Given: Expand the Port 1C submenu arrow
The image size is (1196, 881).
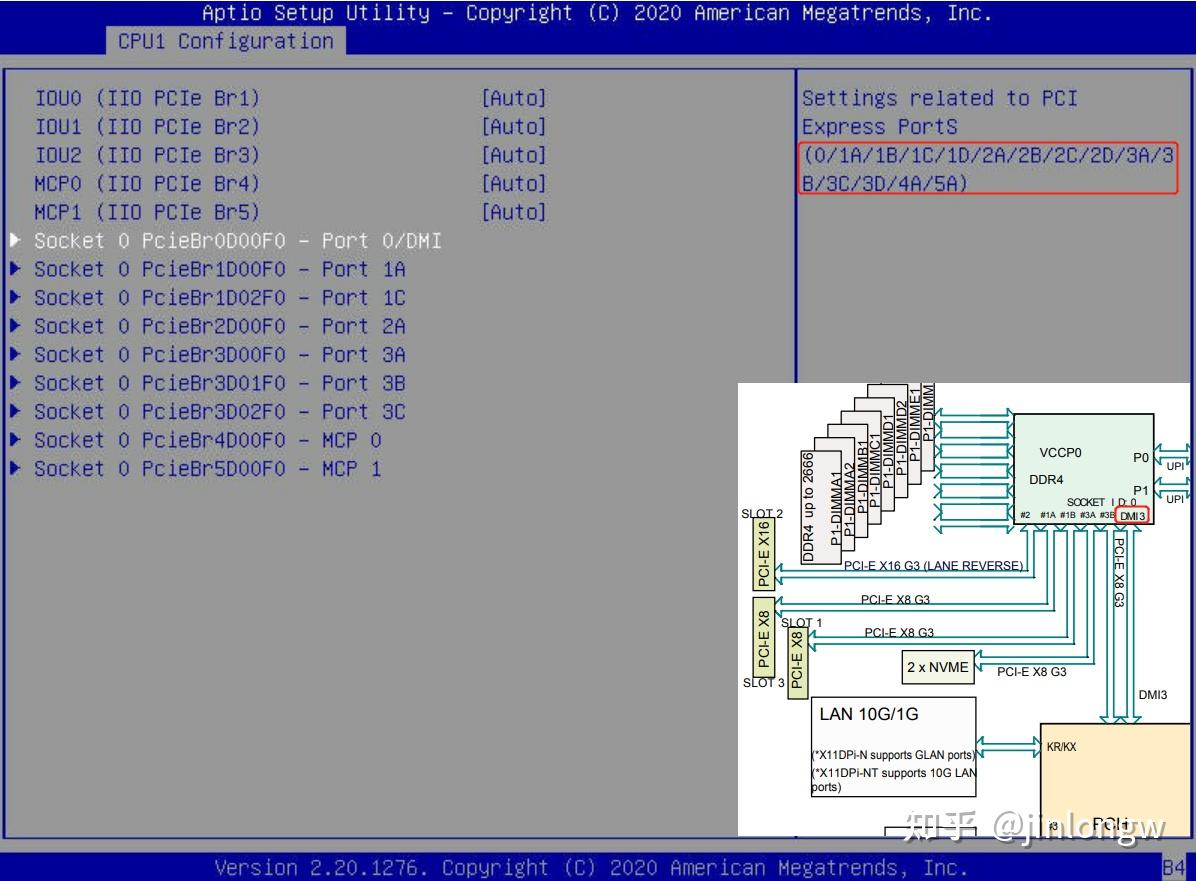Looking at the screenshot, I should click(x=14, y=297).
